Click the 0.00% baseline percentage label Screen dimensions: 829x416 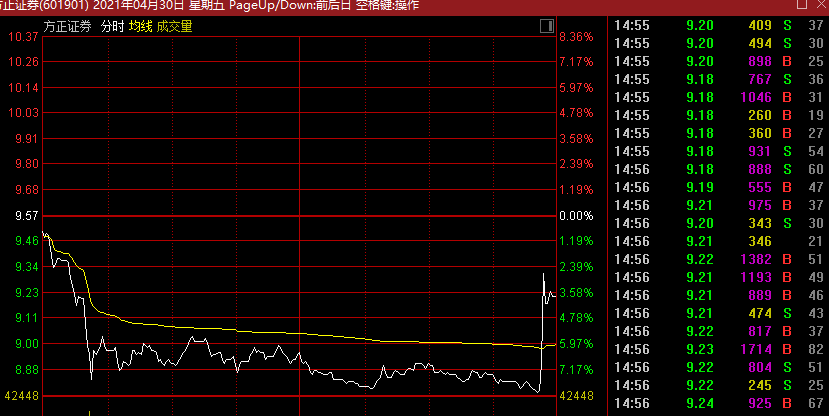[x=576, y=215]
